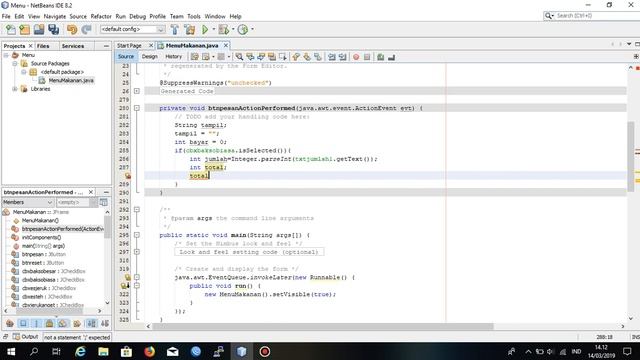Screen dimensions: 640x360
Task: Expand the Look and feel setting code fold
Action: [137, 252]
